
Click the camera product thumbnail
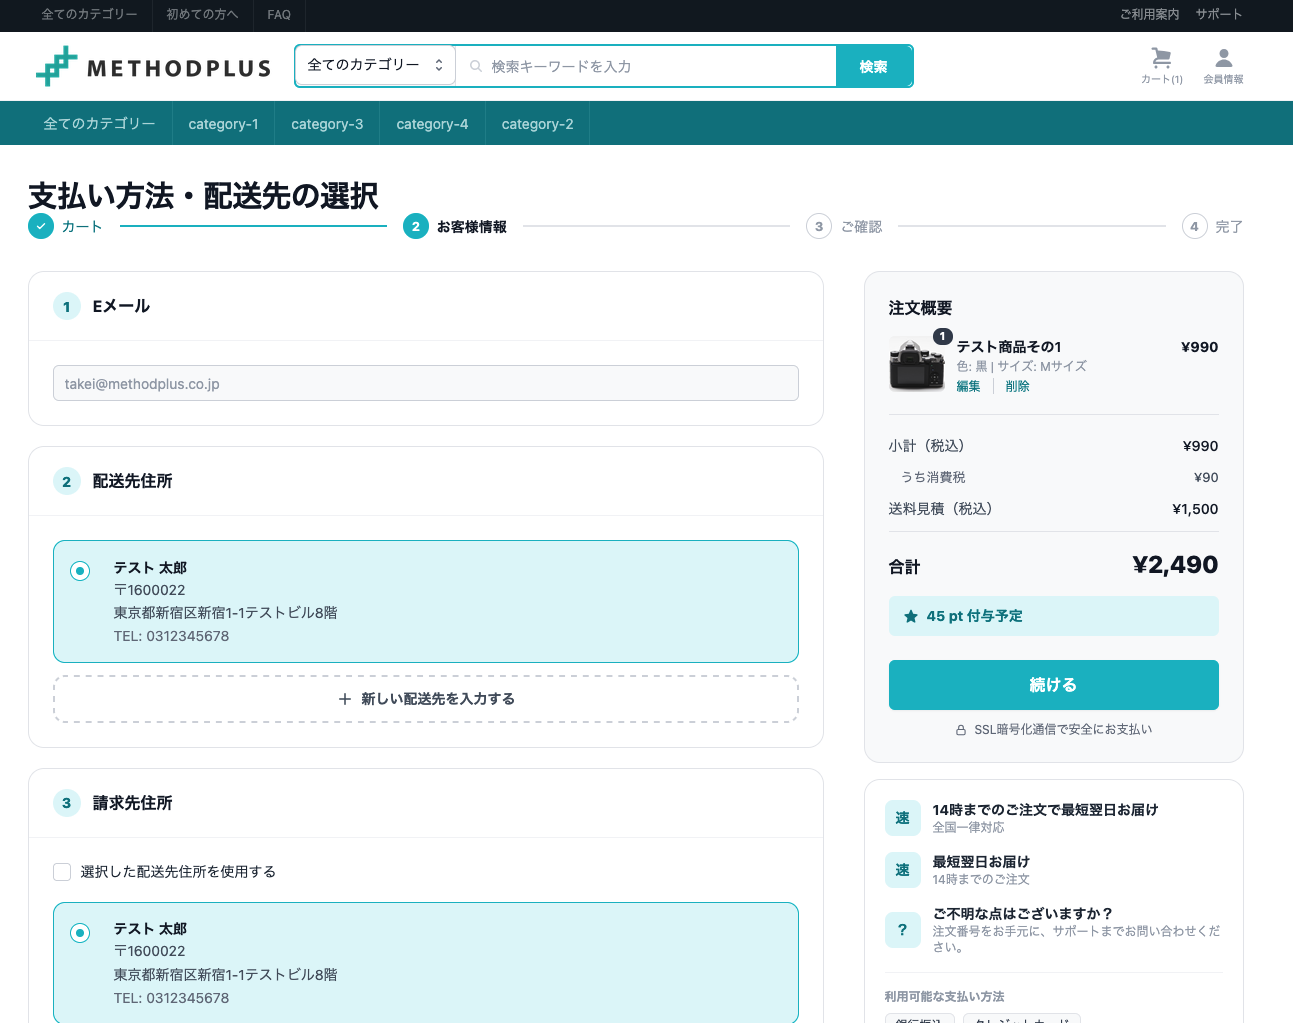point(917,365)
